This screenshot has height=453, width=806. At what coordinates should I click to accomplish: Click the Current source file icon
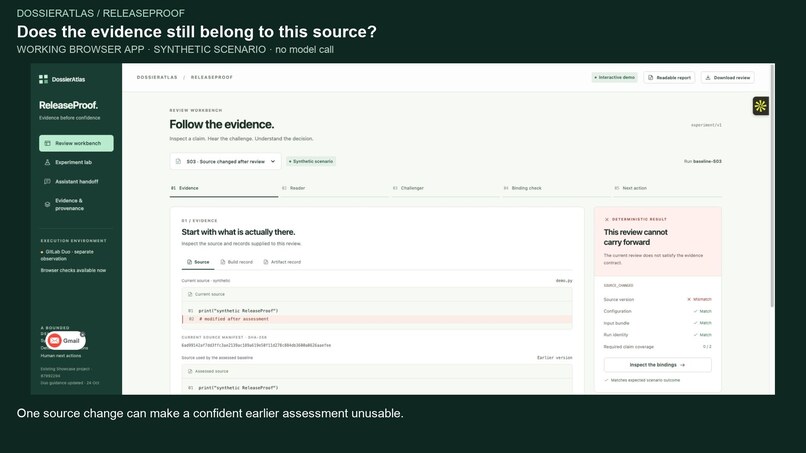(190, 295)
